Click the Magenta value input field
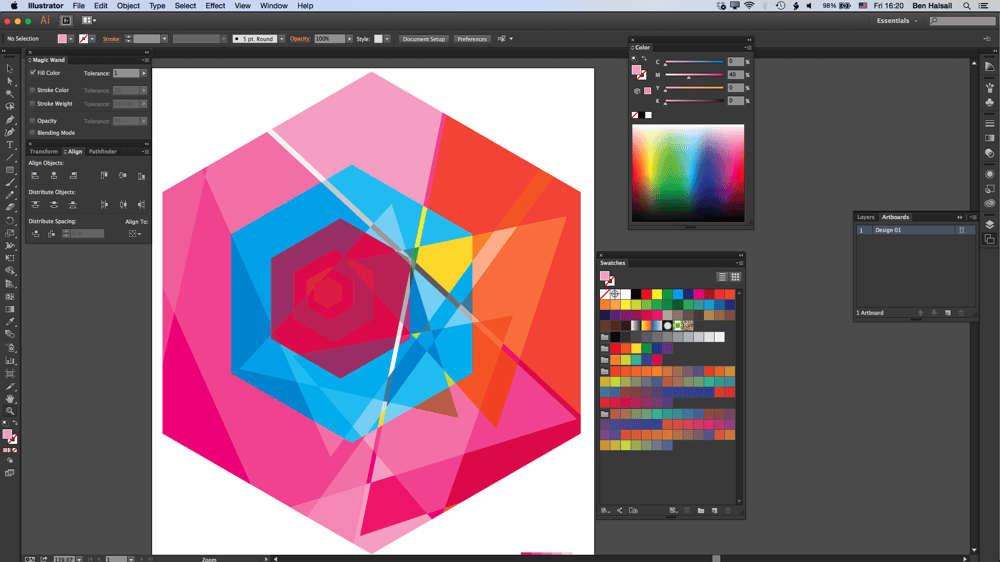Viewport: 1000px width, 562px height. coord(735,75)
